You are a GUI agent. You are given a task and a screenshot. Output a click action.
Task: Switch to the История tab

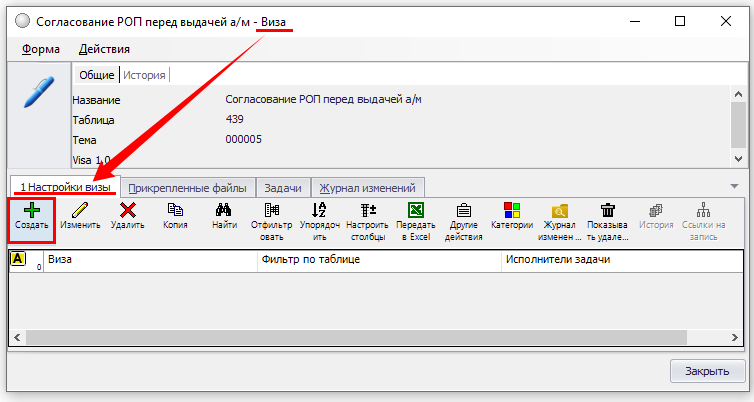click(x=144, y=75)
